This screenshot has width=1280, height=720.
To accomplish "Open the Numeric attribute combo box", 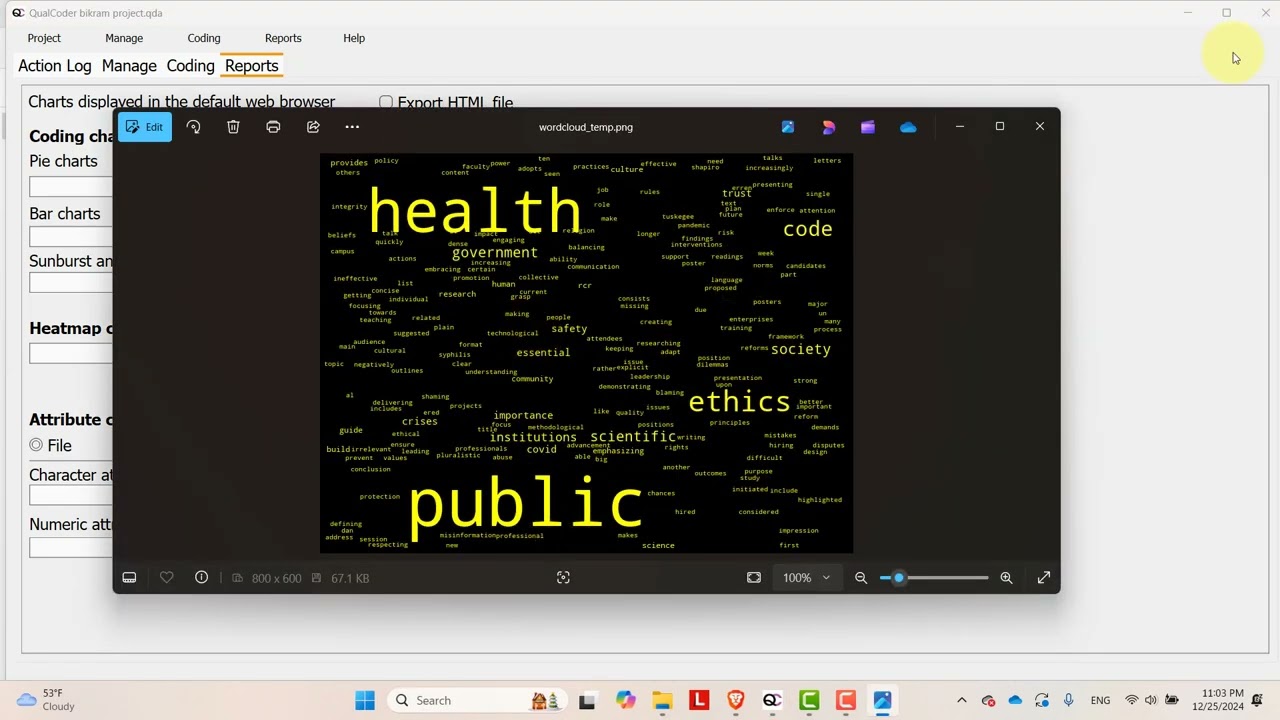I will pyautogui.click(x=71, y=547).
